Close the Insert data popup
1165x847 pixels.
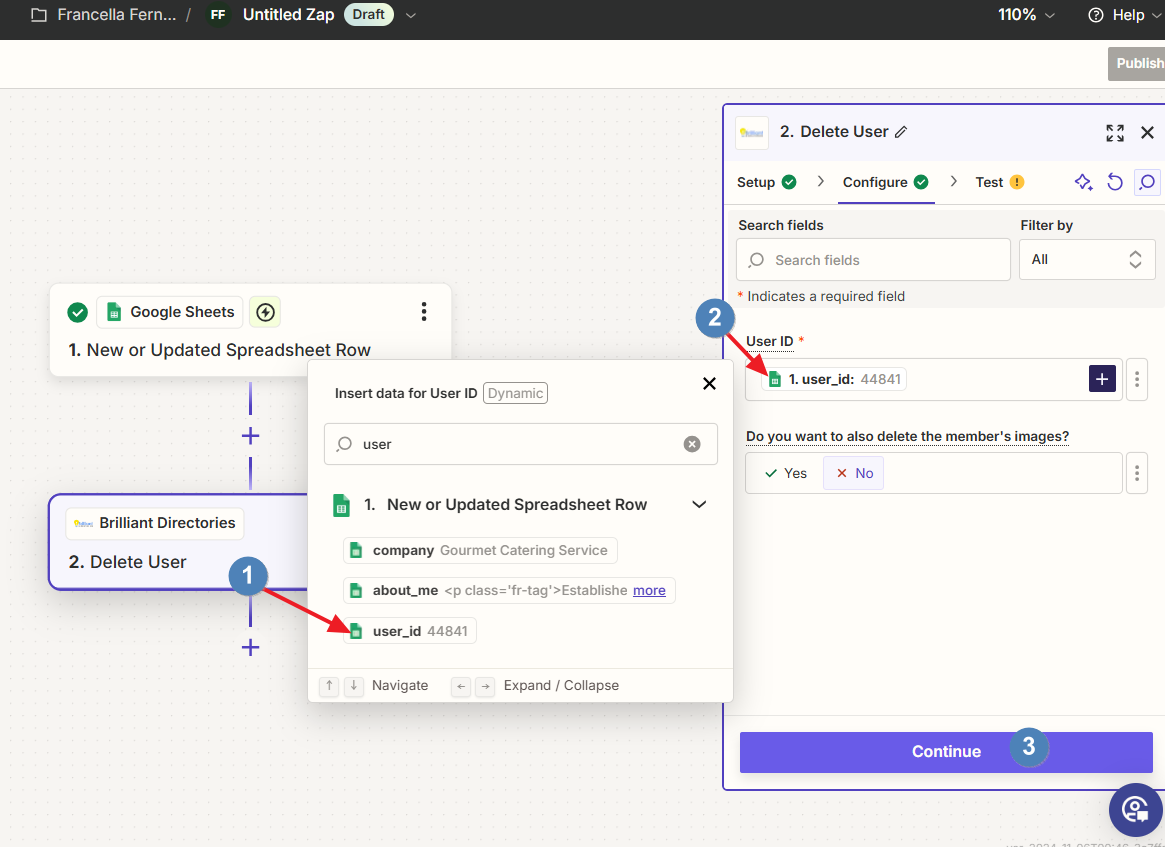tap(710, 383)
